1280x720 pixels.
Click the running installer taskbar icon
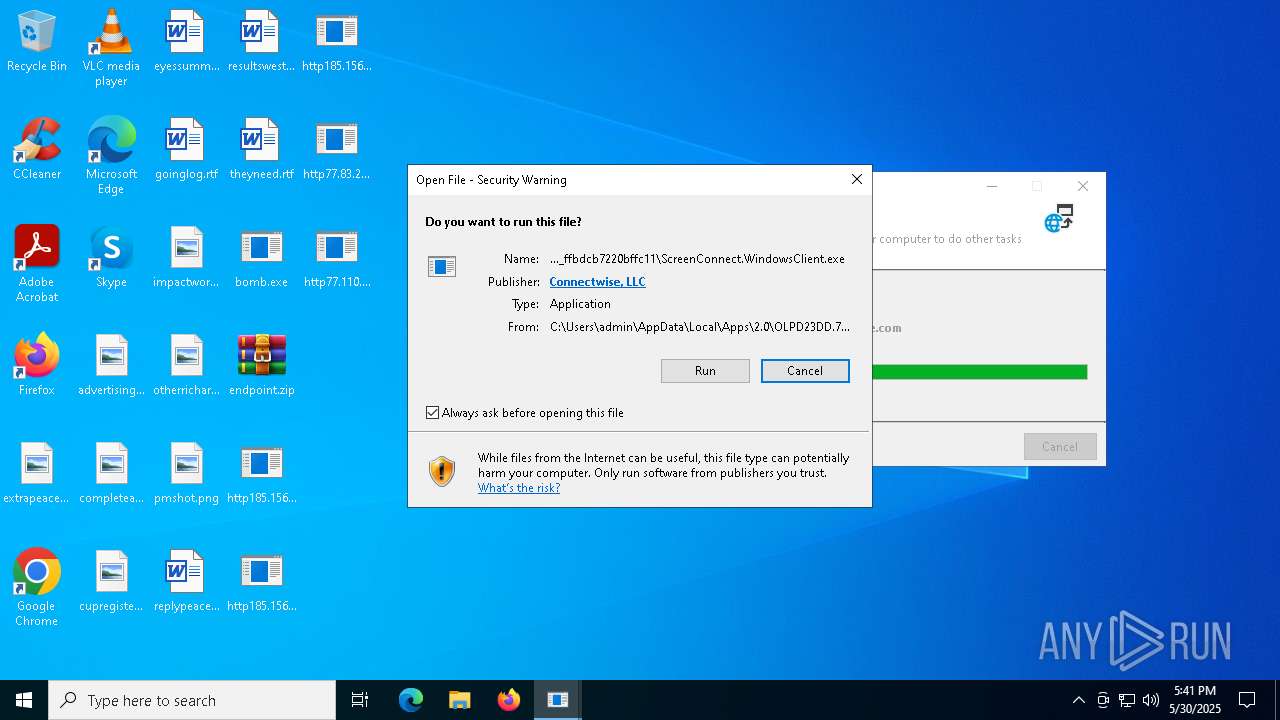pyautogui.click(x=558, y=700)
